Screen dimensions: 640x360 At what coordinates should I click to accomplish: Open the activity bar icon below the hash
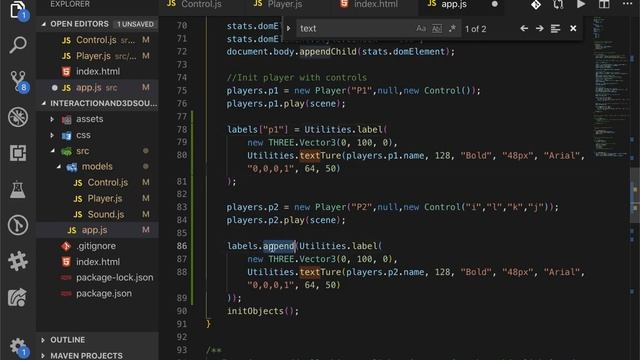[18, 297]
